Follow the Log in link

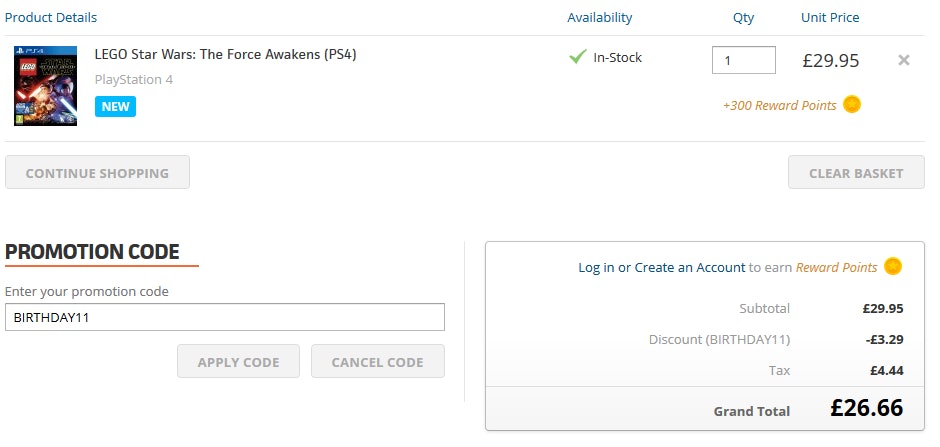coord(596,267)
